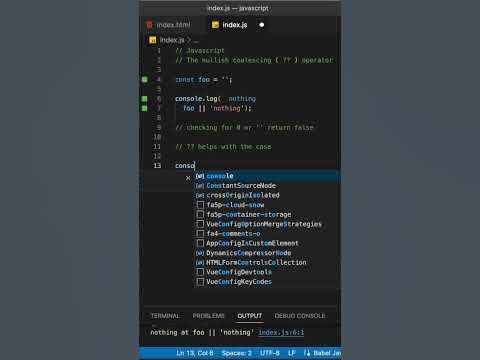Close the suggestion details with the X
This screenshot has width=480, height=360.
pyautogui.click(x=188, y=178)
